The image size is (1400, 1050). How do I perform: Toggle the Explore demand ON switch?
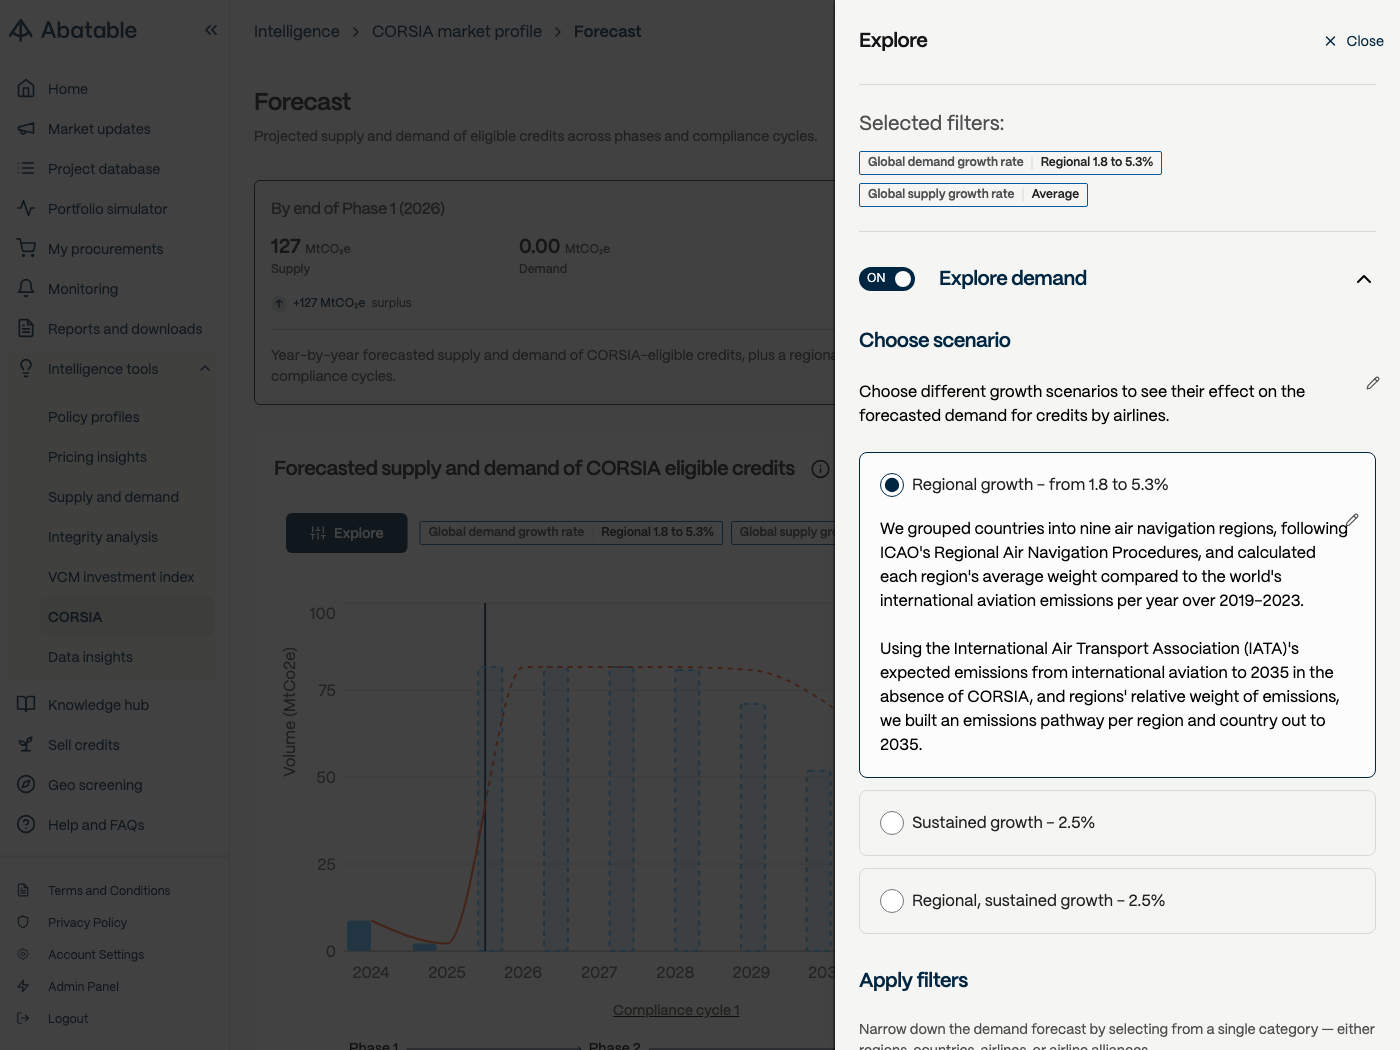887,278
